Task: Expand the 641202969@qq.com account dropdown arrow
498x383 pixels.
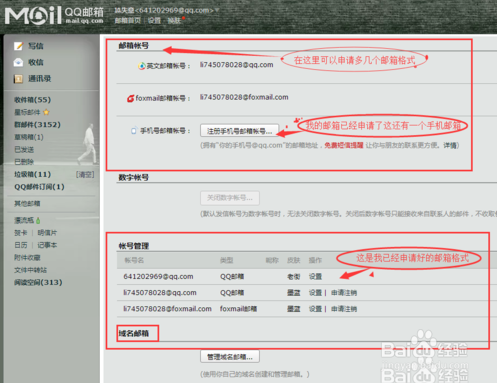Action: click(x=217, y=10)
